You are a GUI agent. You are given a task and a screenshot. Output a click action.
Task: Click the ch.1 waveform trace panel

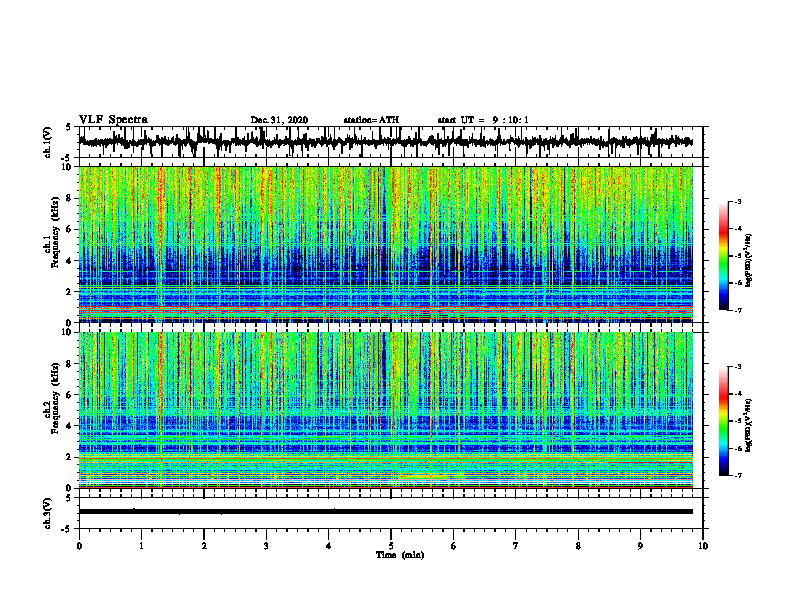391,142
